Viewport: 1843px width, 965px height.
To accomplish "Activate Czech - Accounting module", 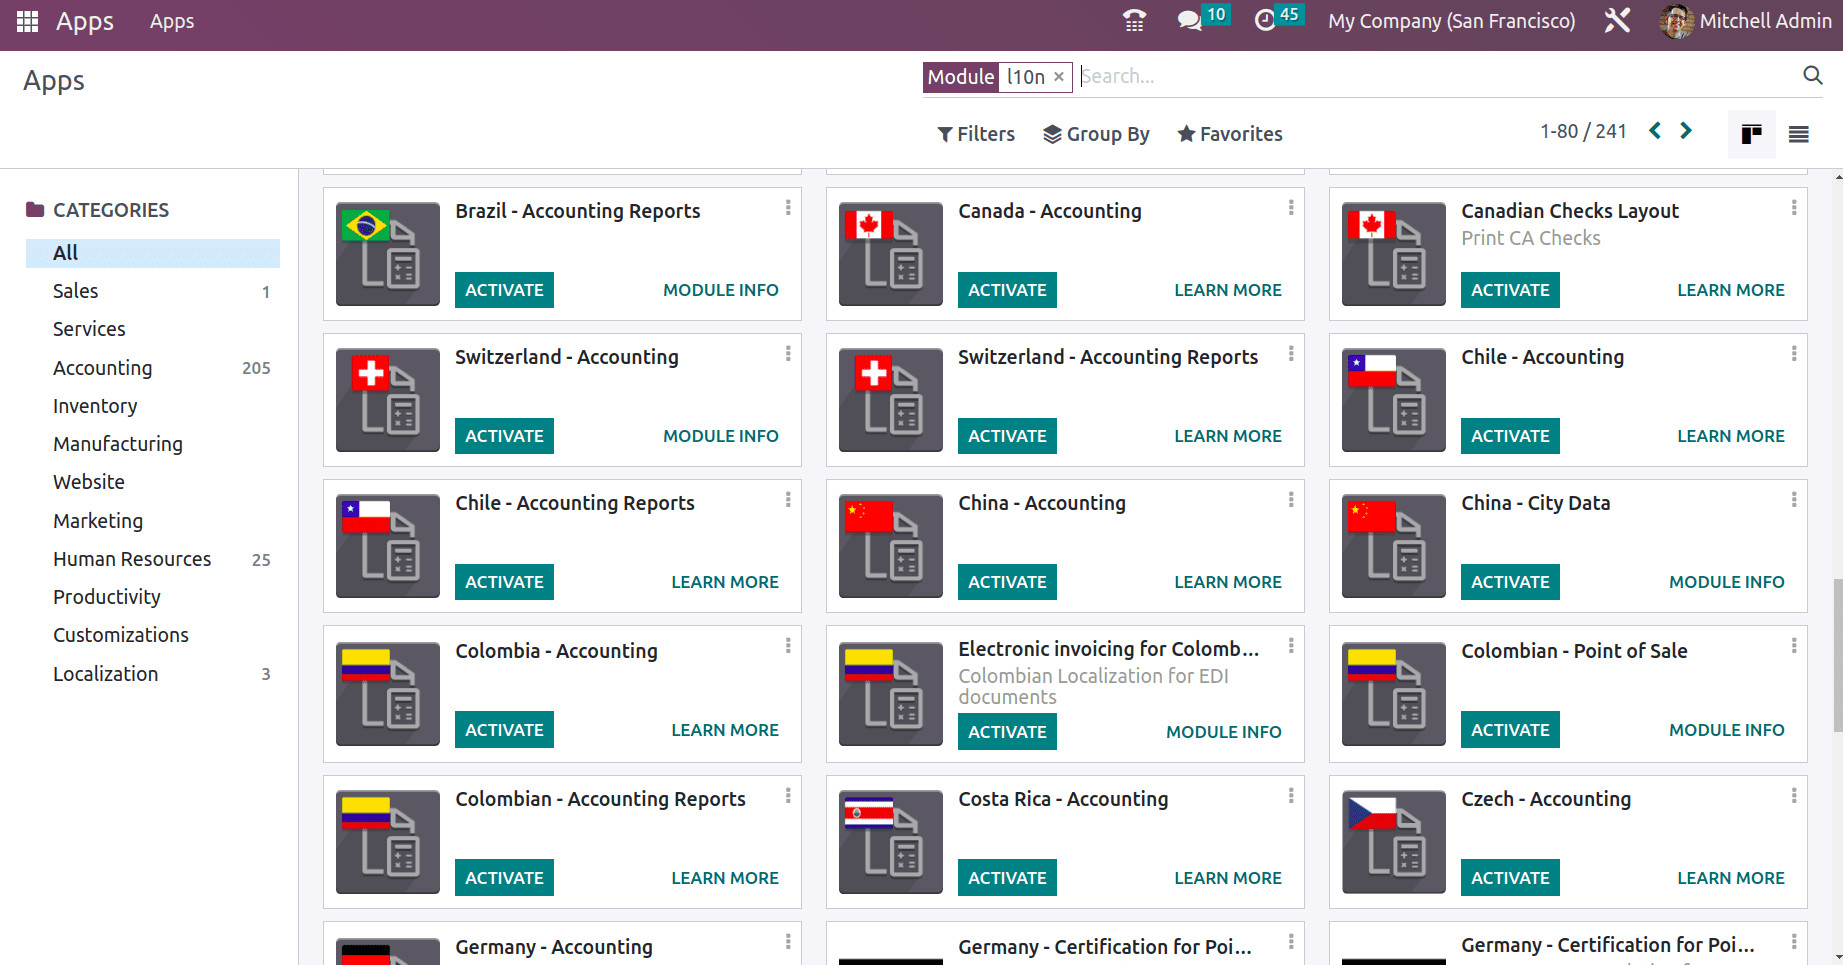I will pos(1510,878).
